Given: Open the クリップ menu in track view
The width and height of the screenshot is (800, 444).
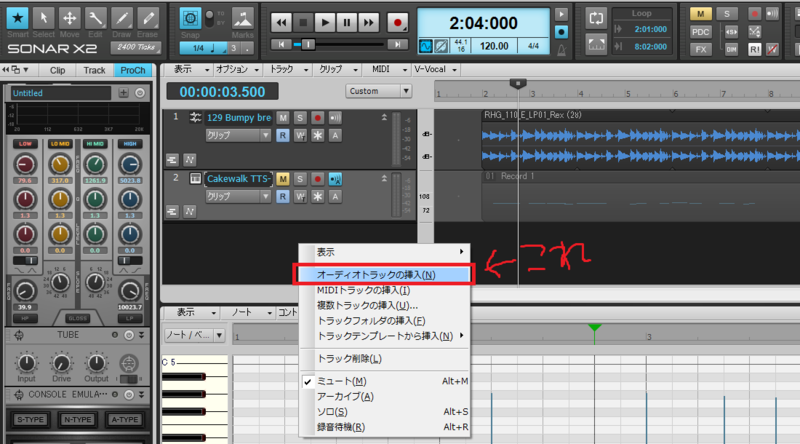Looking at the screenshot, I should pos(338,69).
